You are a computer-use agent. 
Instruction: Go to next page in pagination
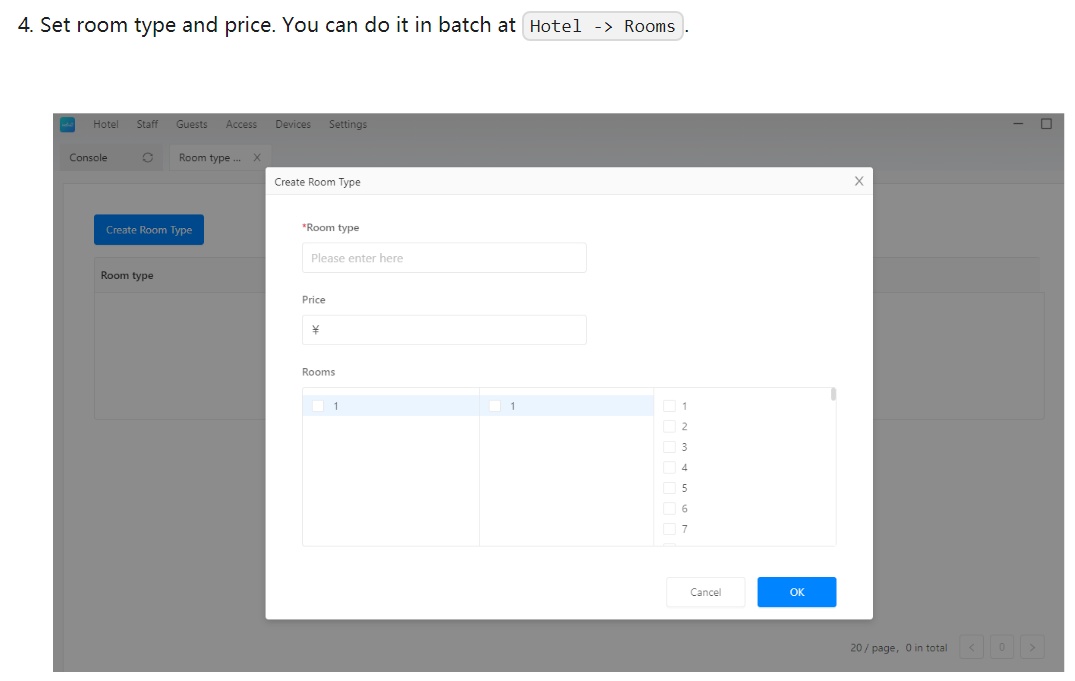[x=1033, y=648]
